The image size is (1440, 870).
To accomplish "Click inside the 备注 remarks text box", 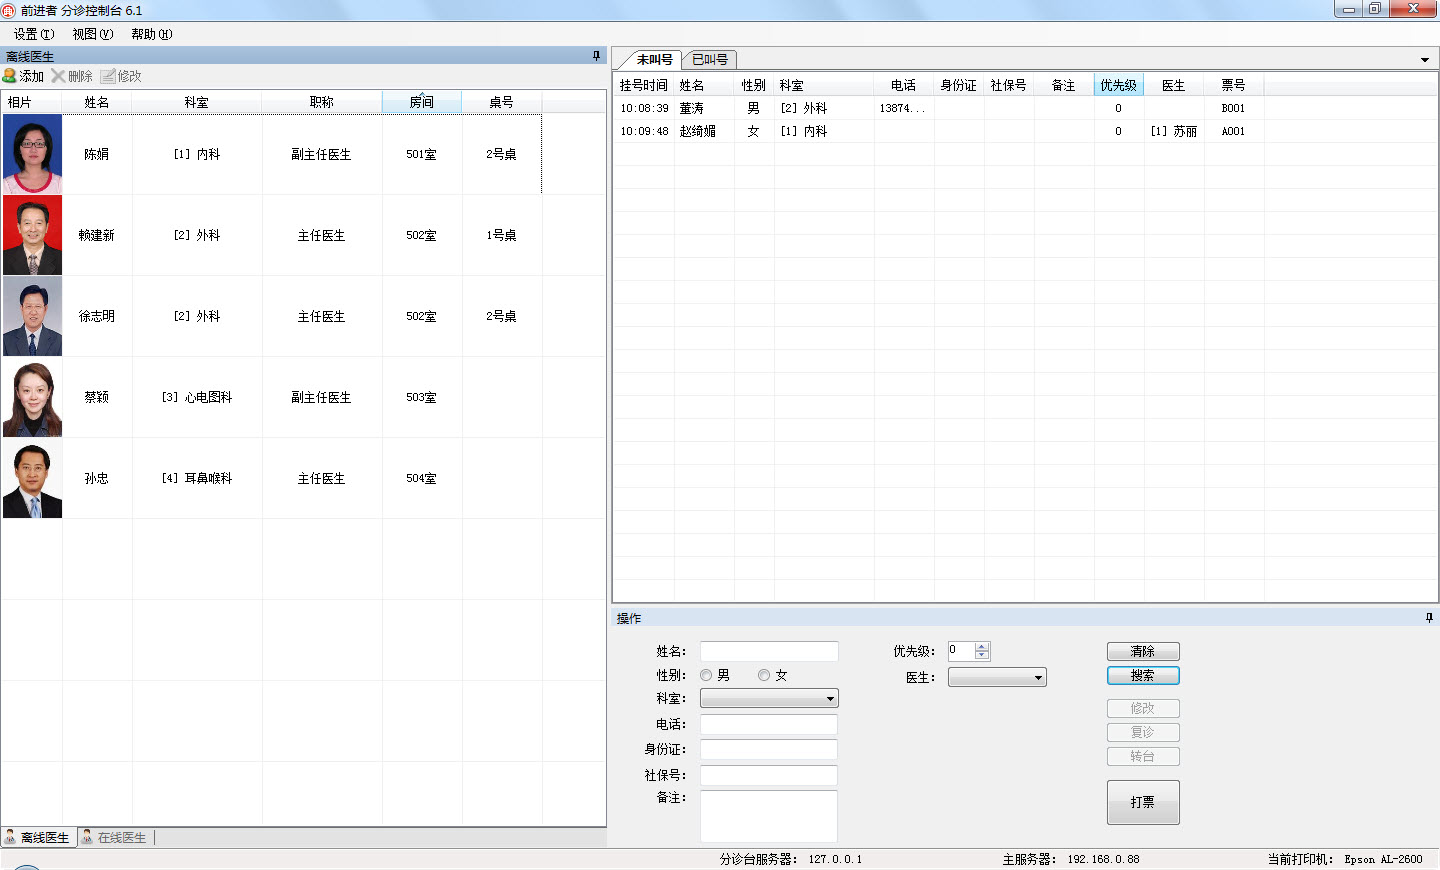I will click(x=768, y=815).
